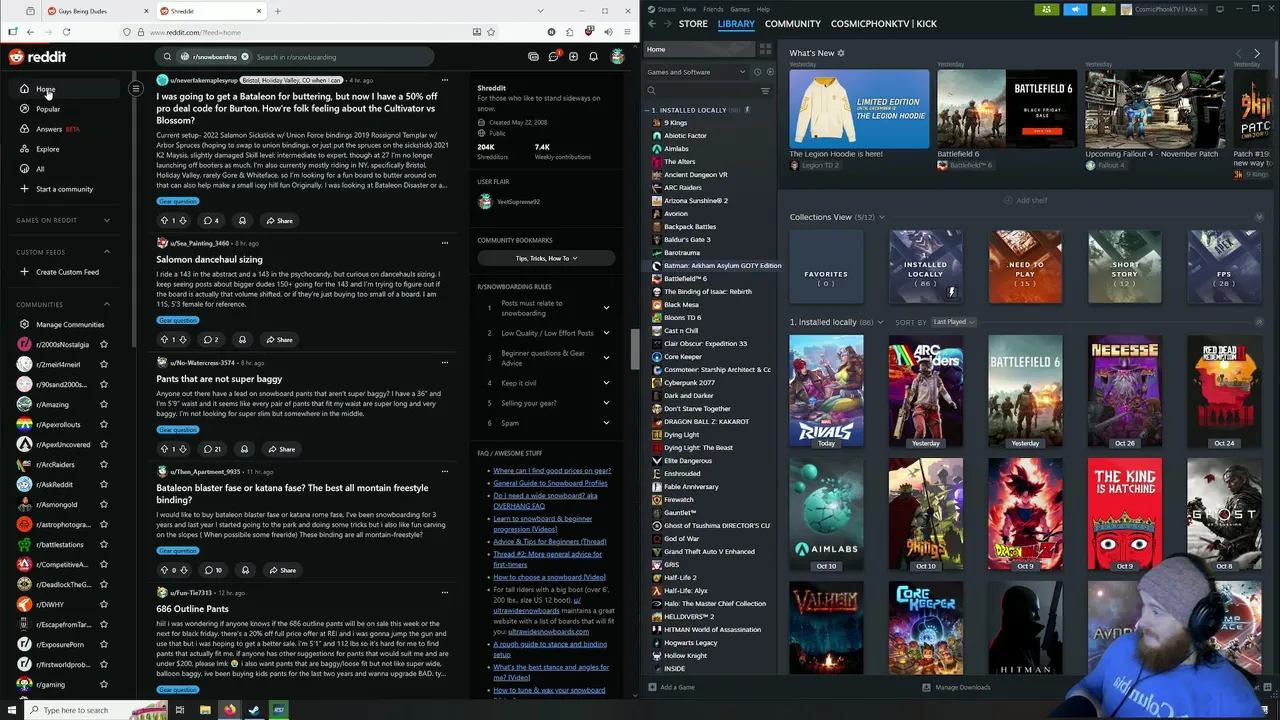Open Tips, Tricks, How To dropdown

[546, 258]
